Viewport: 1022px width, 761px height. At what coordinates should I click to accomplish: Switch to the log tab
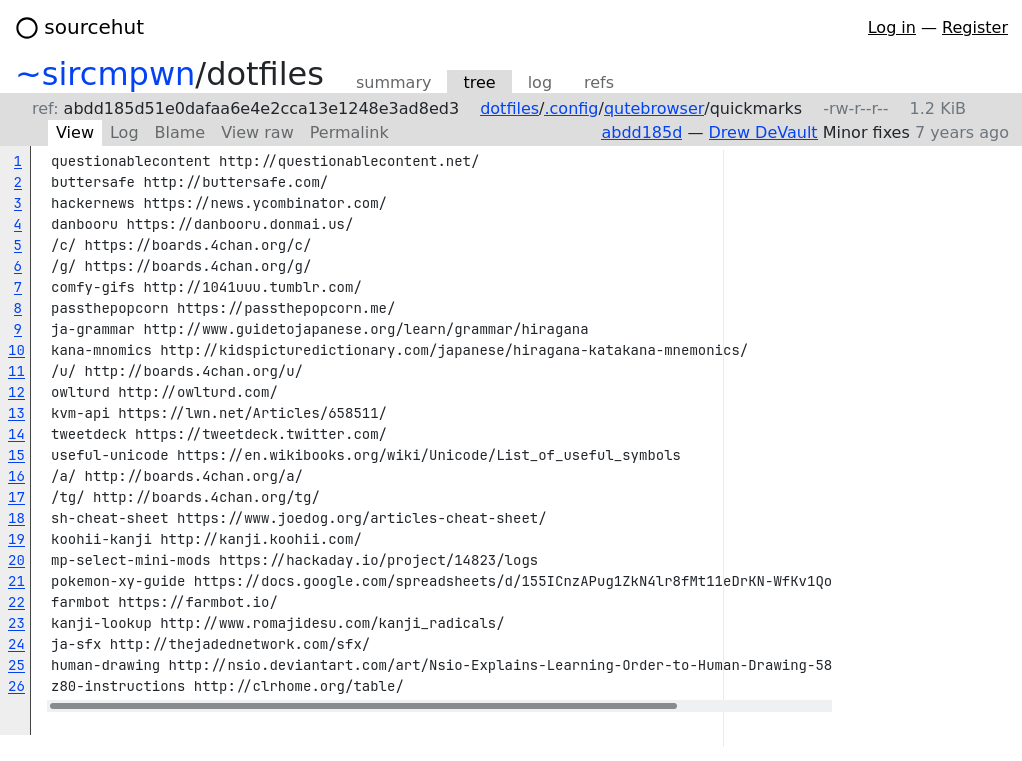(x=539, y=83)
